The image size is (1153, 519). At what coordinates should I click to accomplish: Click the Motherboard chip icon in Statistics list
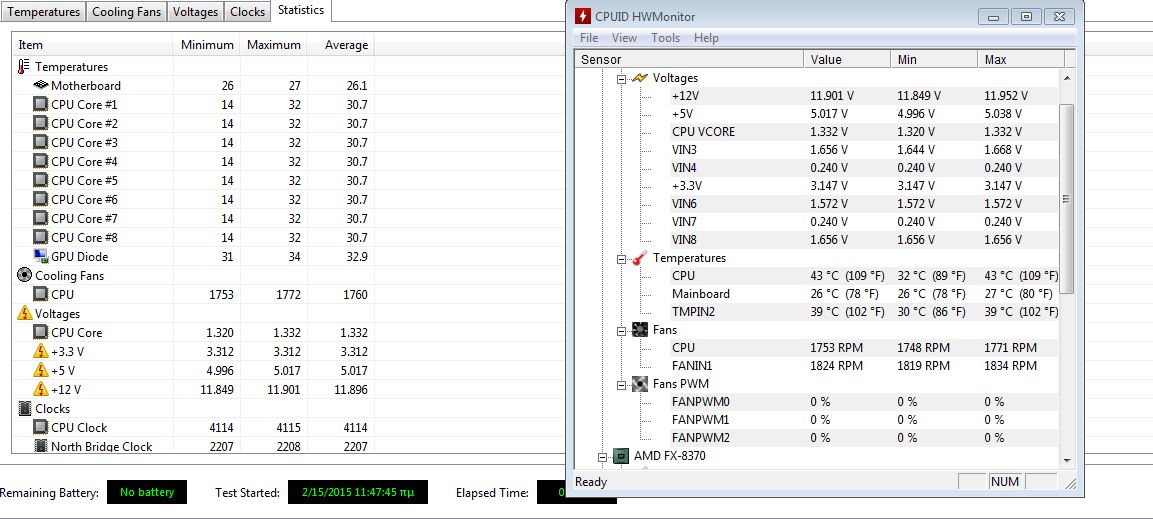40,85
